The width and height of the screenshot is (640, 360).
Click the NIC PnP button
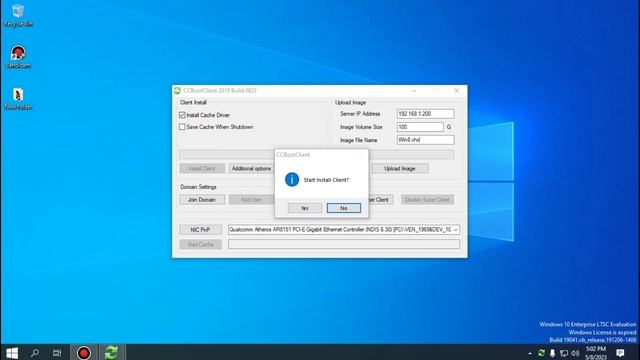point(200,230)
